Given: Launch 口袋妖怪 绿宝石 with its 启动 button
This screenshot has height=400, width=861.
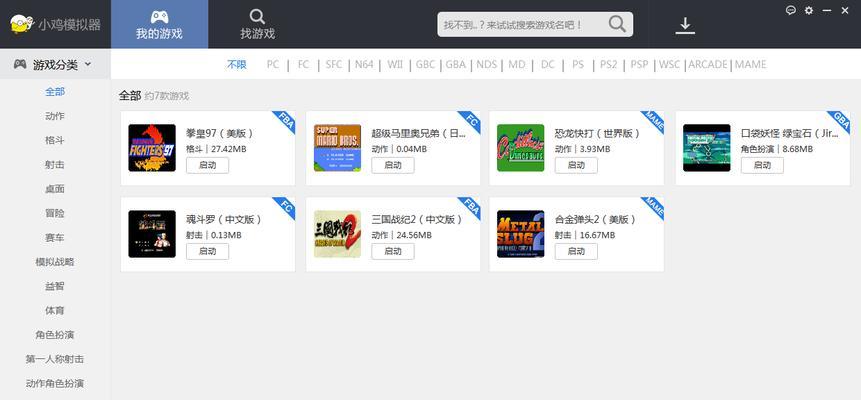Looking at the screenshot, I should point(762,165).
